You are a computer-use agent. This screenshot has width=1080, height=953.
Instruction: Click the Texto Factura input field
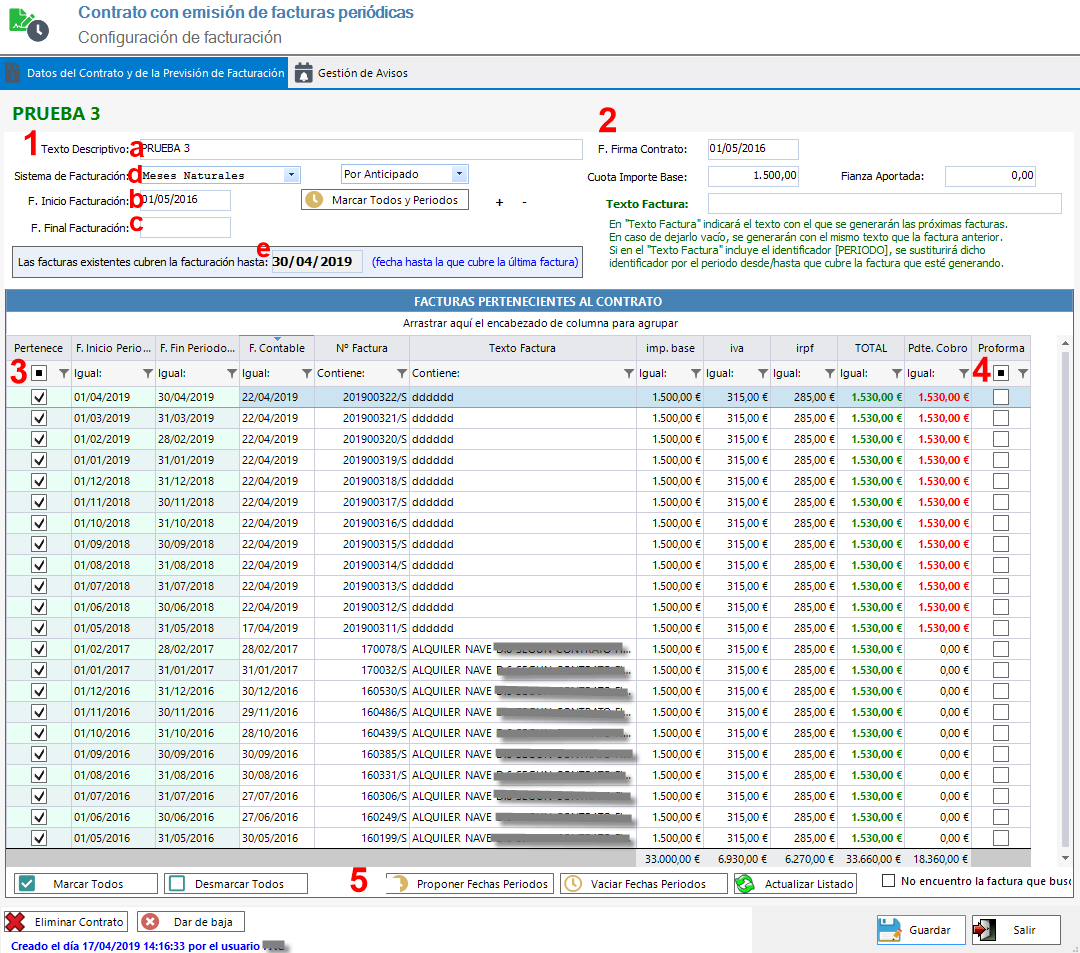(x=884, y=204)
